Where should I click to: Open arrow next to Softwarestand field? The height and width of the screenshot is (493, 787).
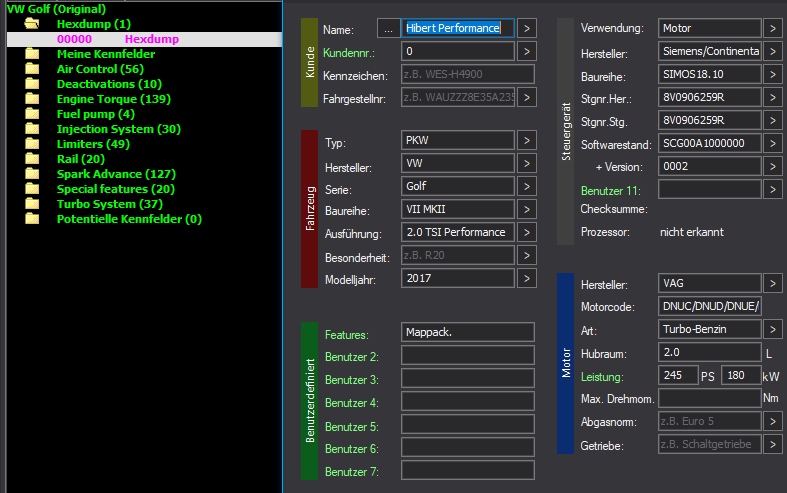point(773,144)
